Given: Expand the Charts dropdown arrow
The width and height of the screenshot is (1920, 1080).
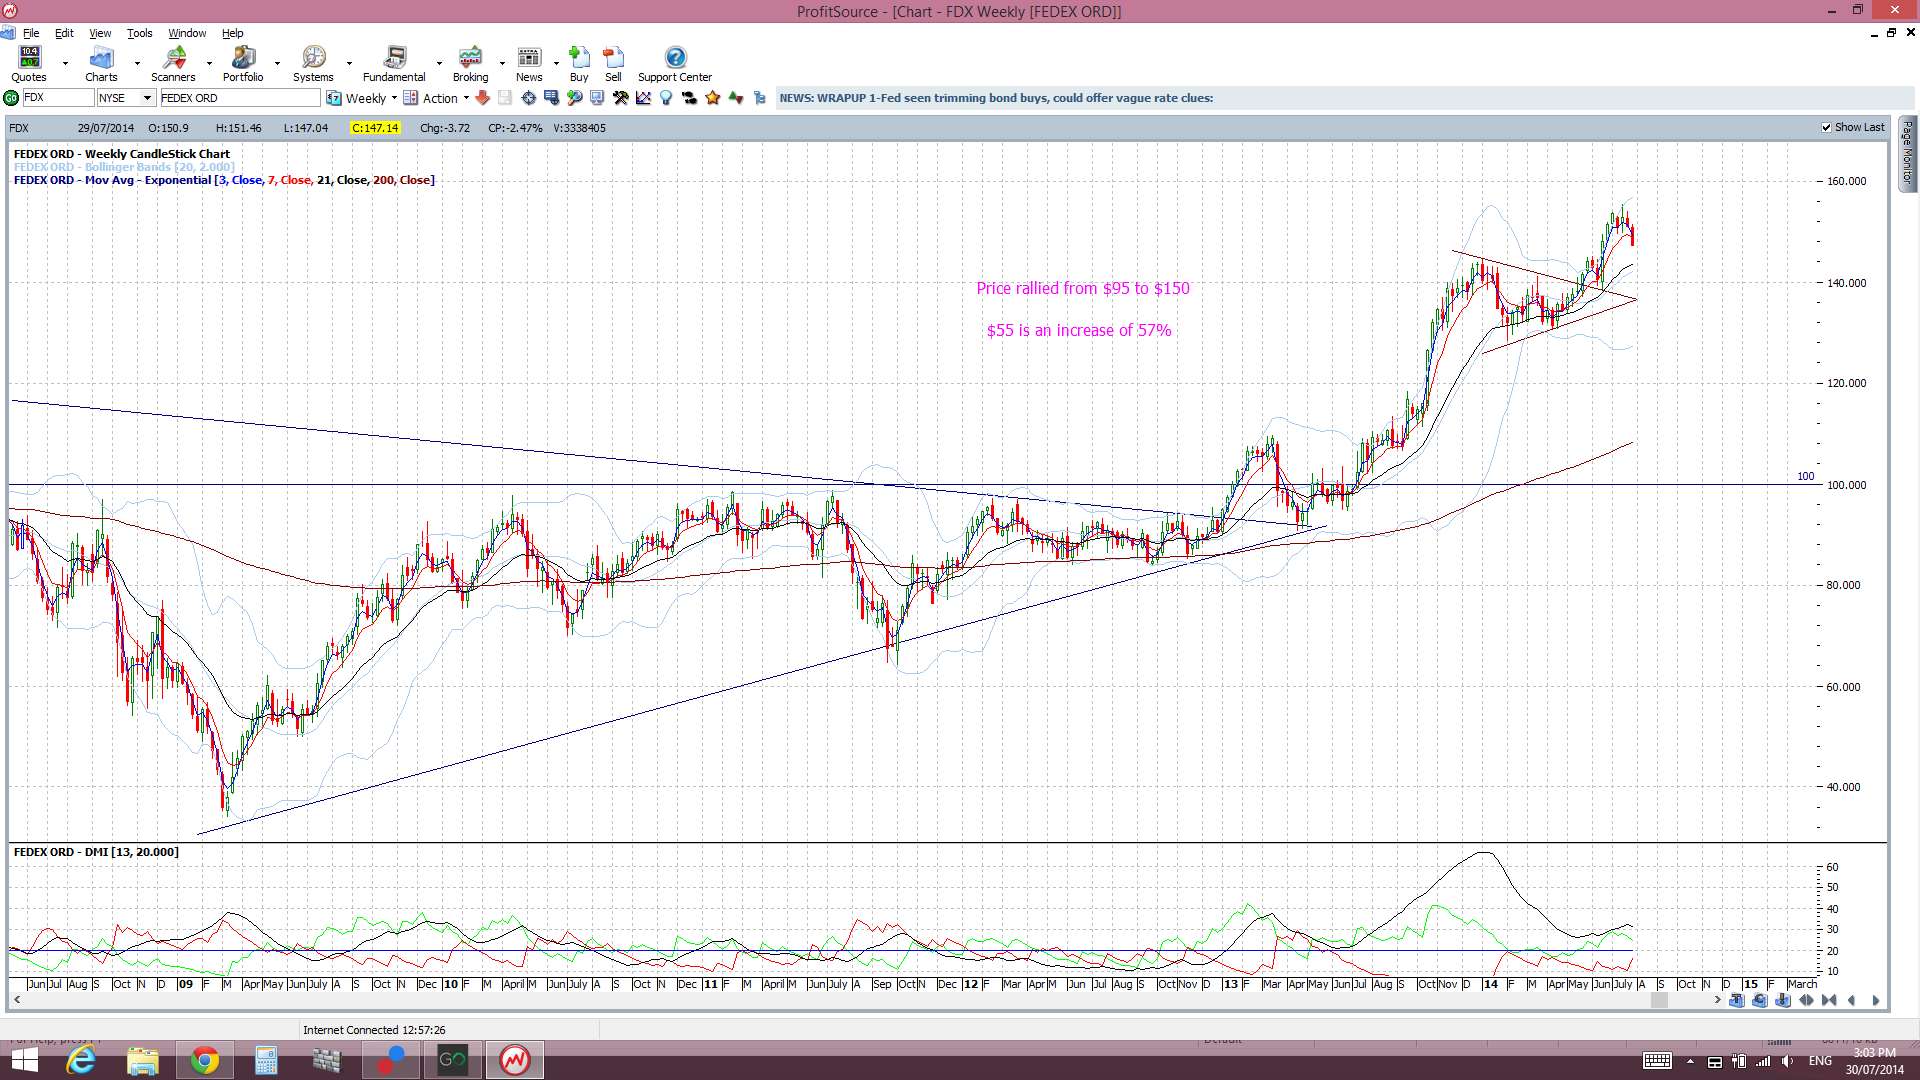Looking at the screenshot, I should (x=137, y=63).
